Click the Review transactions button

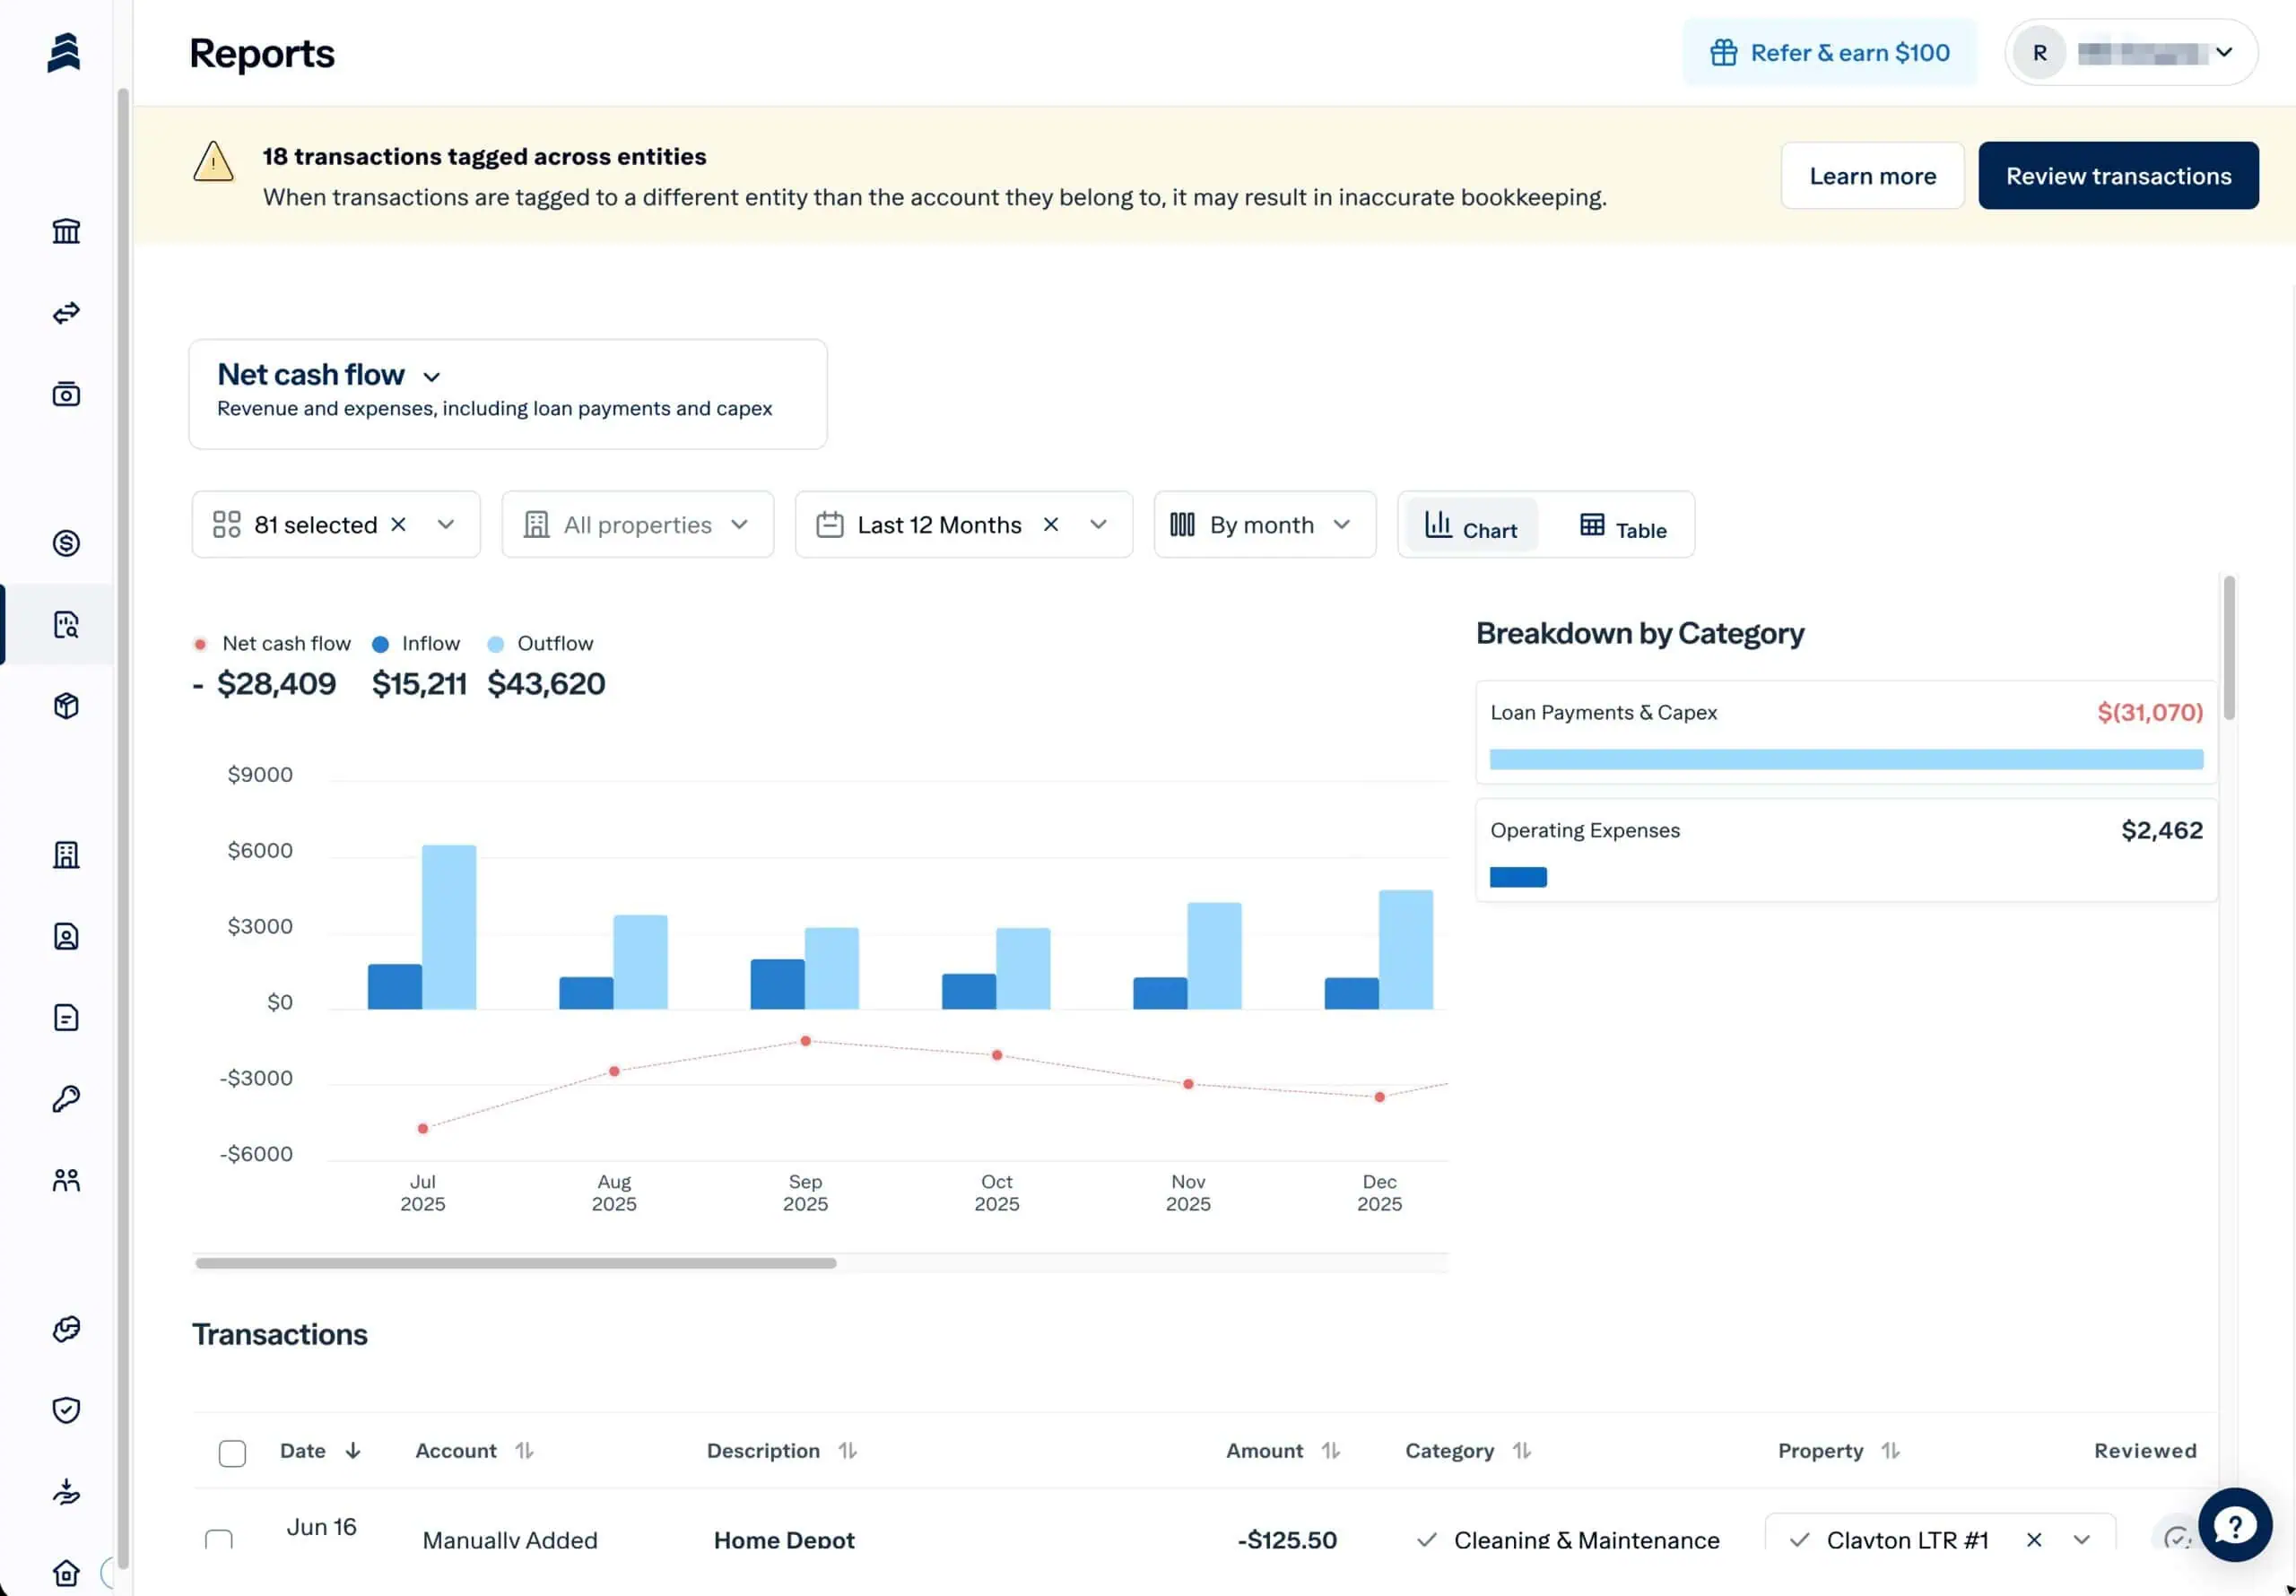2118,176
